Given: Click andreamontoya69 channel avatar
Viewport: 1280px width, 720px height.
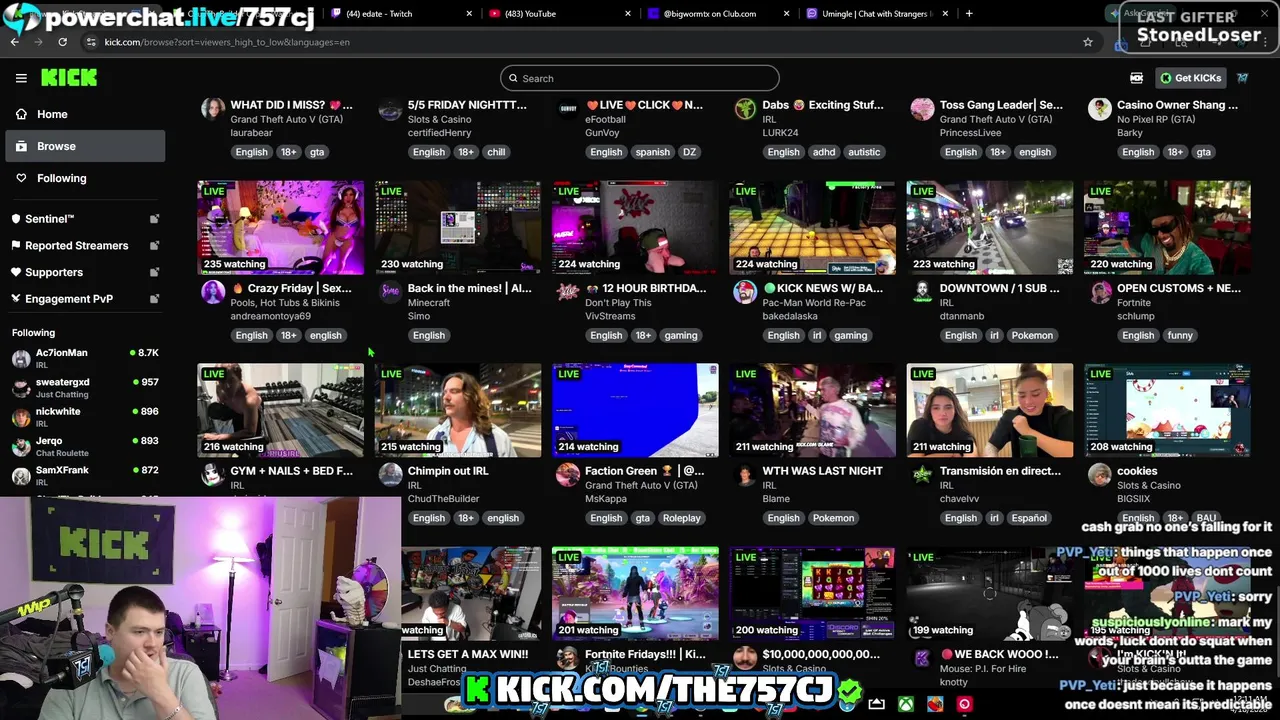Looking at the screenshot, I should click(213, 291).
